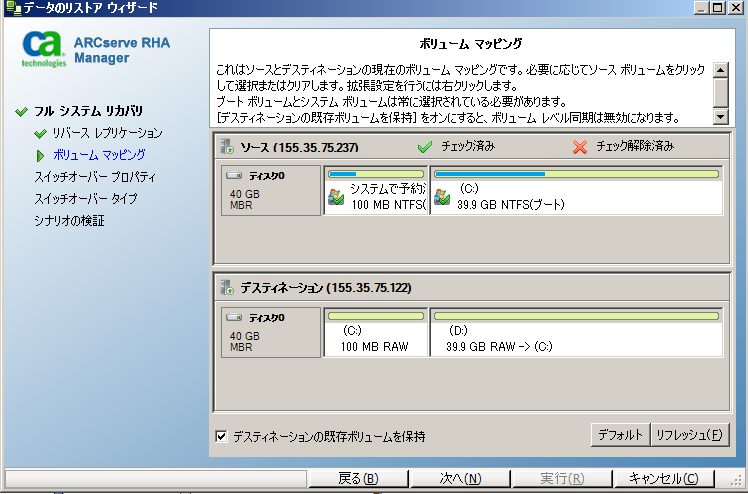
Task: Toggle the check icon on システムで予約 volume
Action: [x=336, y=197]
